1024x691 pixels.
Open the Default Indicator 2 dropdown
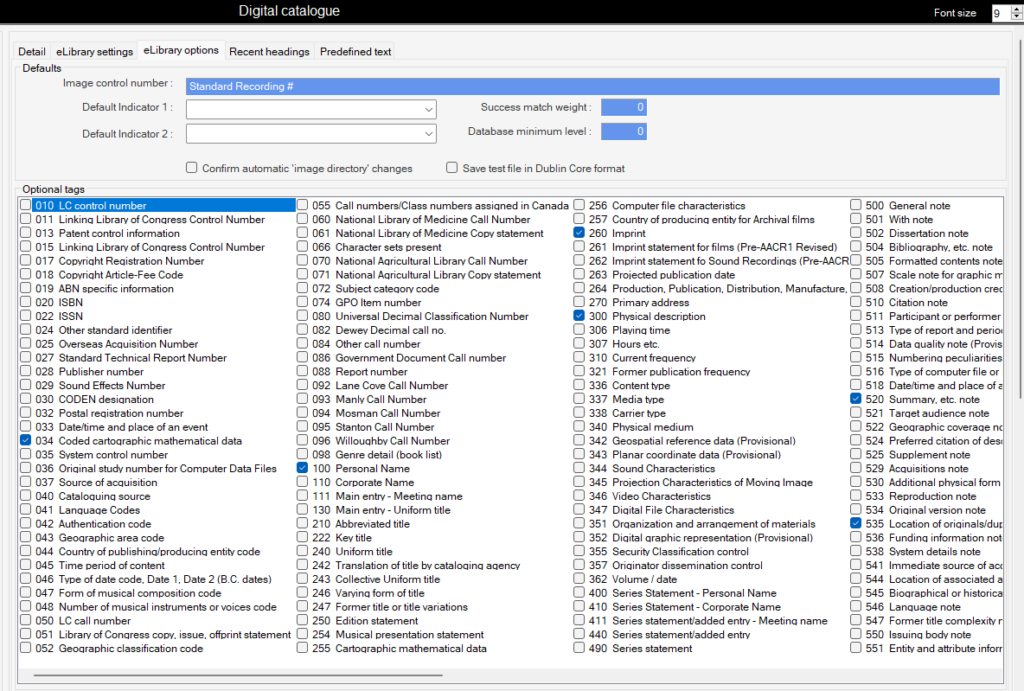[x=430, y=133]
